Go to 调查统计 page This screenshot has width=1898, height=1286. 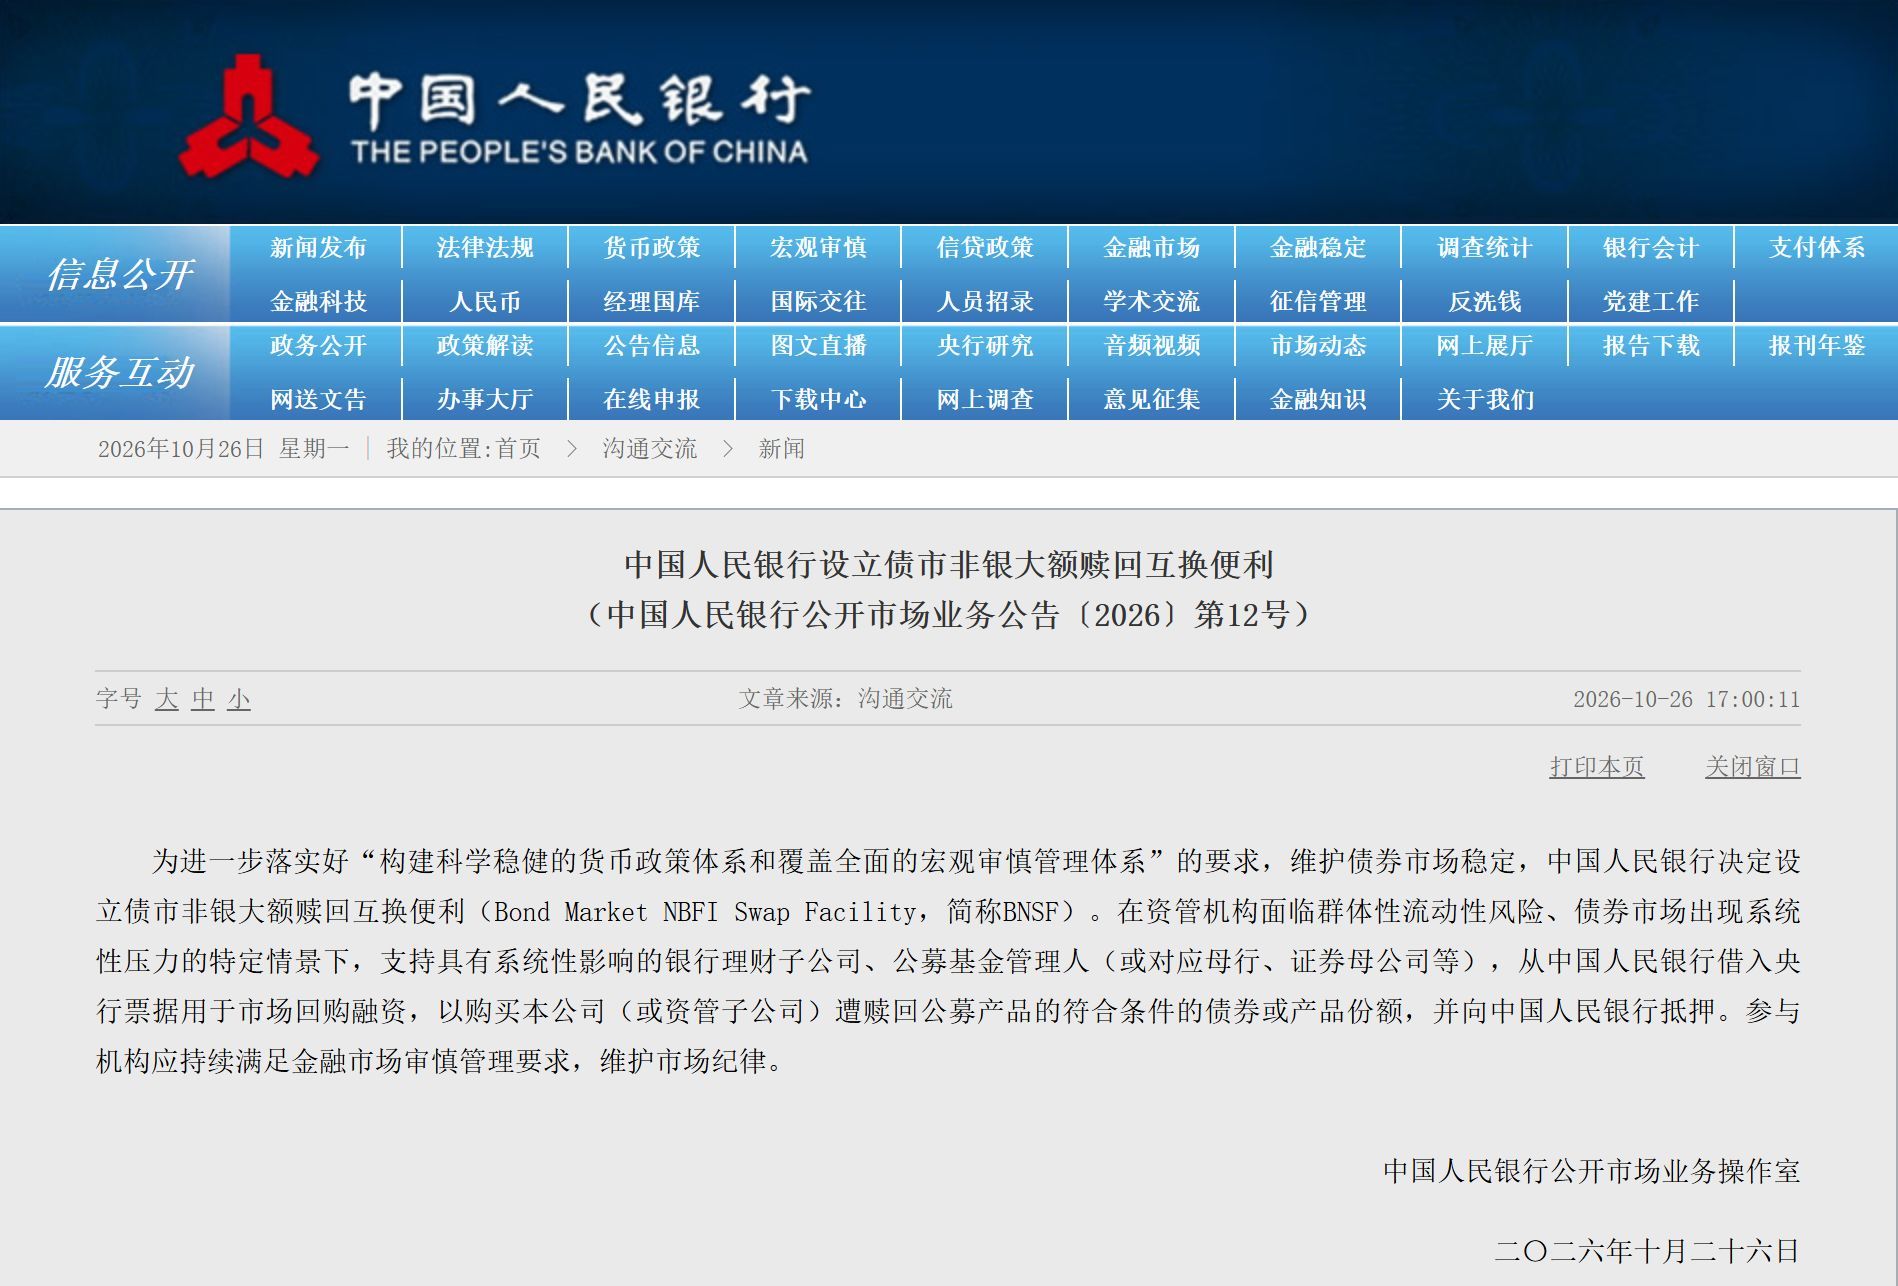click(x=1485, y=248)
